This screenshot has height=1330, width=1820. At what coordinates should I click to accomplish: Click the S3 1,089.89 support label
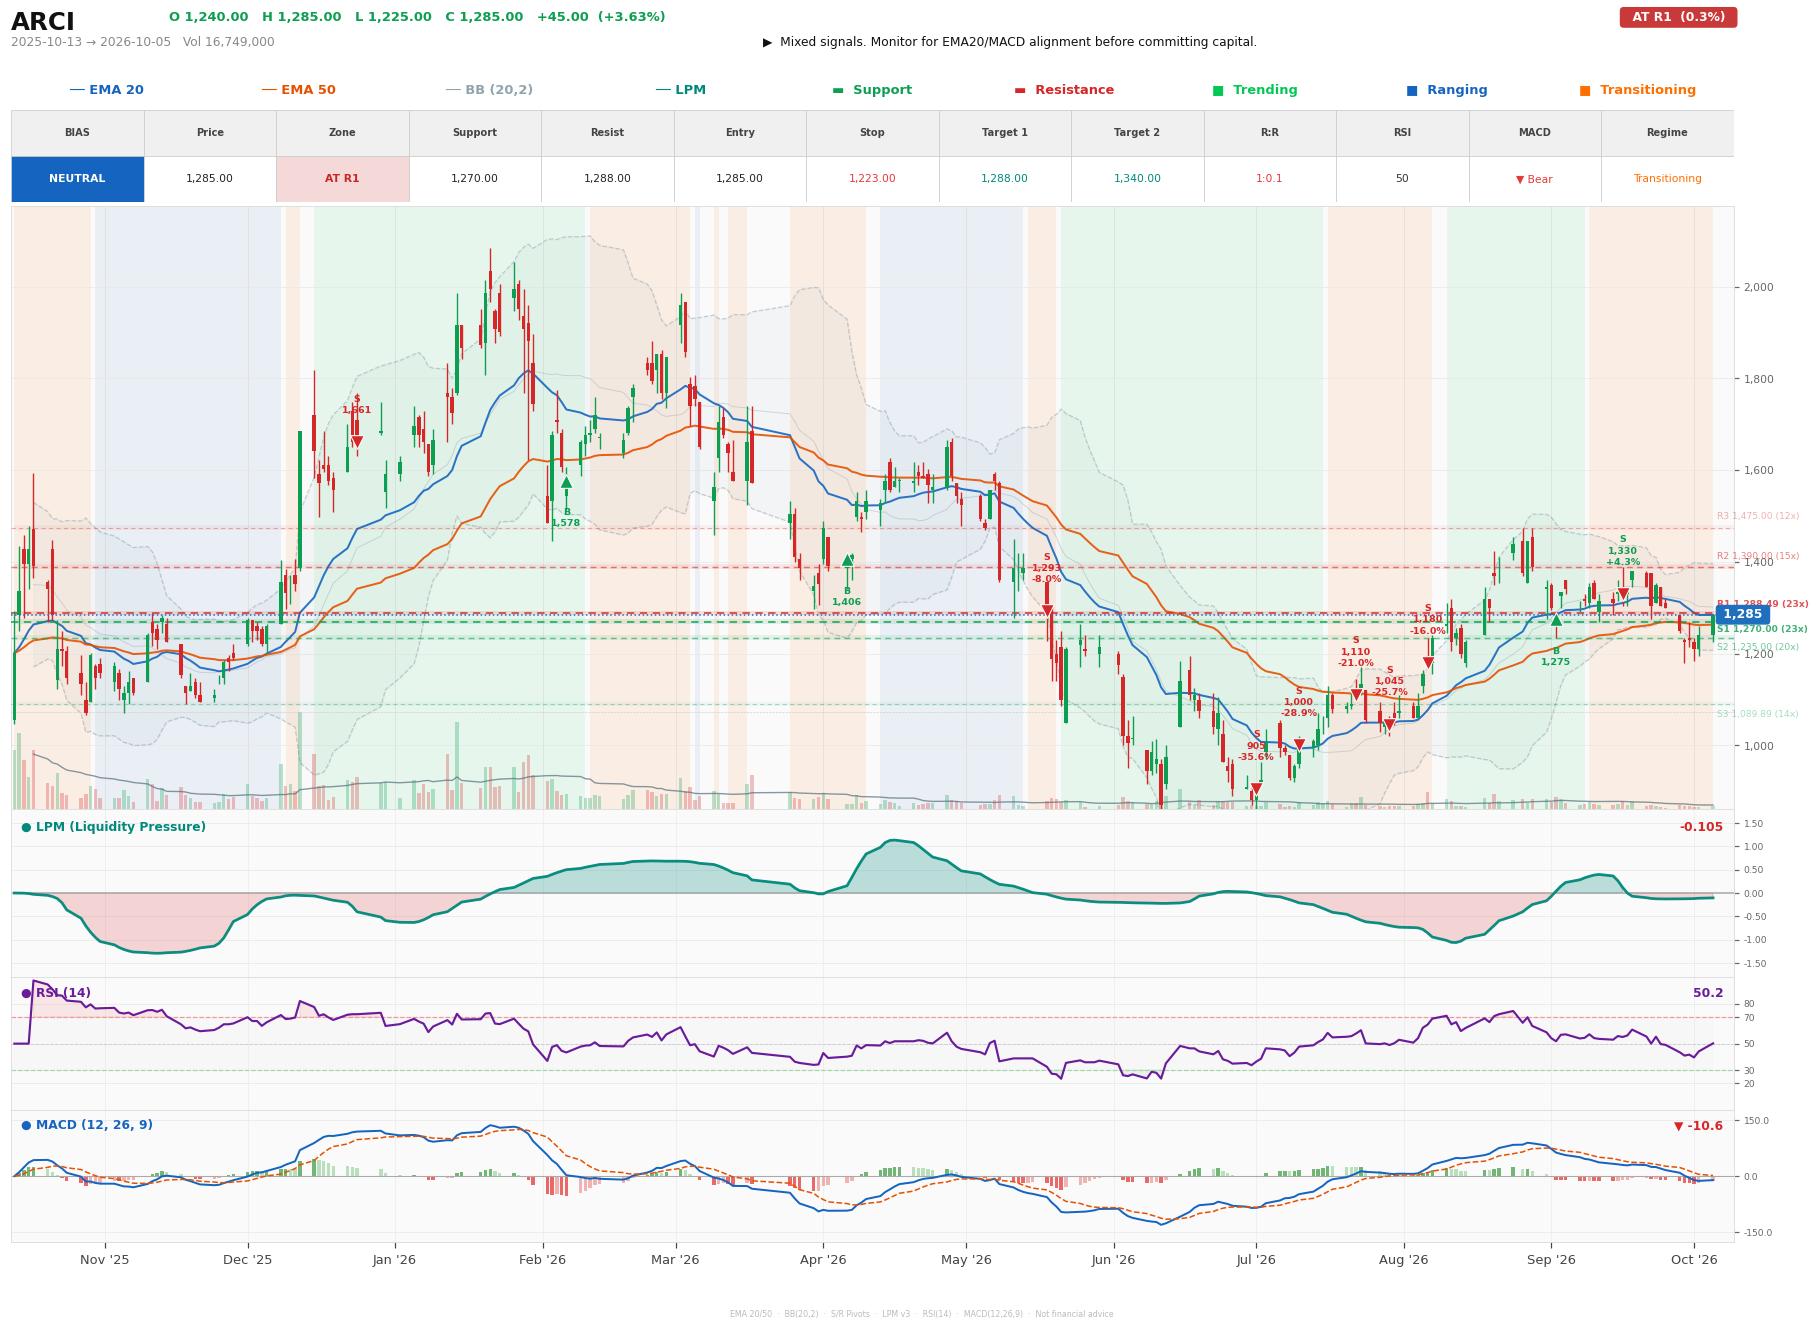pyautogui.click(x=1757, y=714)
